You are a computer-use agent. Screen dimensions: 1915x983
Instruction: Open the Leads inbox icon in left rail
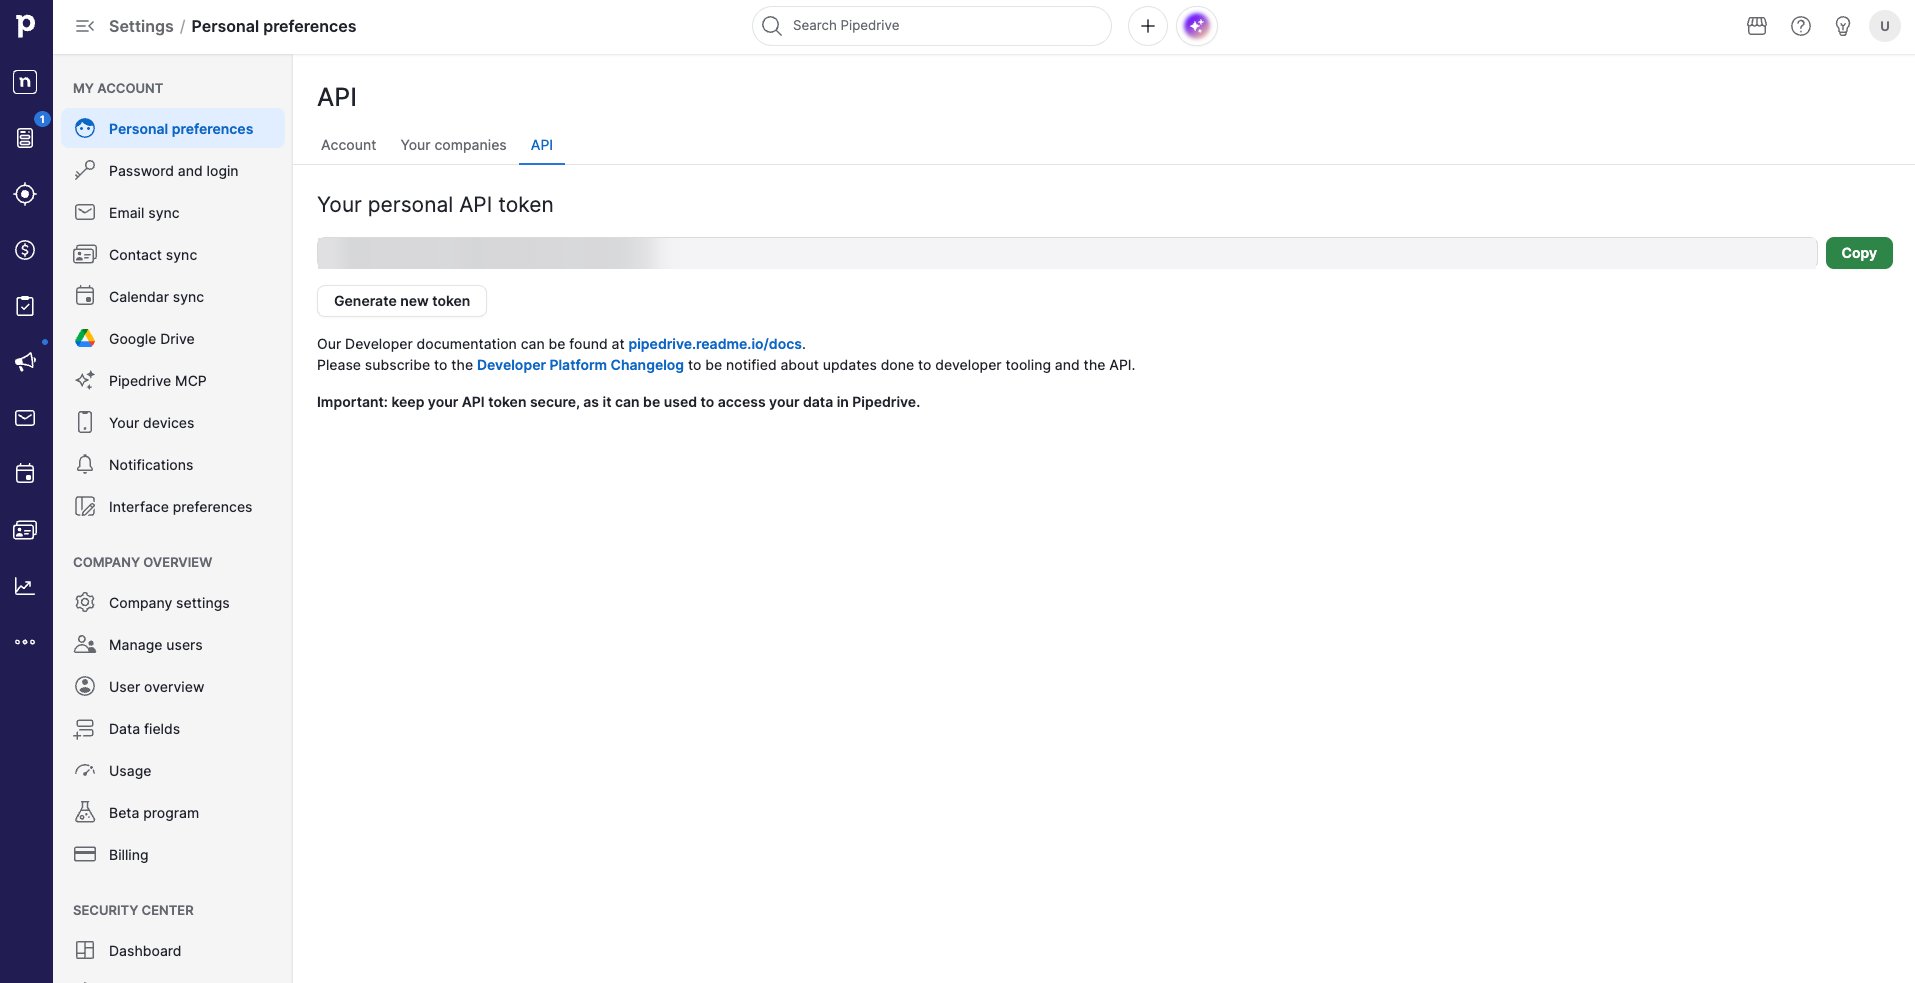coord(26,194)
